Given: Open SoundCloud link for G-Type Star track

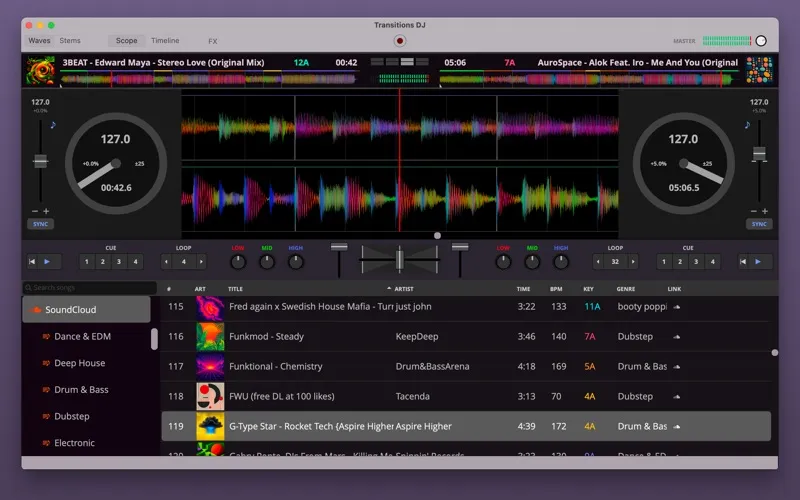Looking at the screenshot, I should (677, 427).
